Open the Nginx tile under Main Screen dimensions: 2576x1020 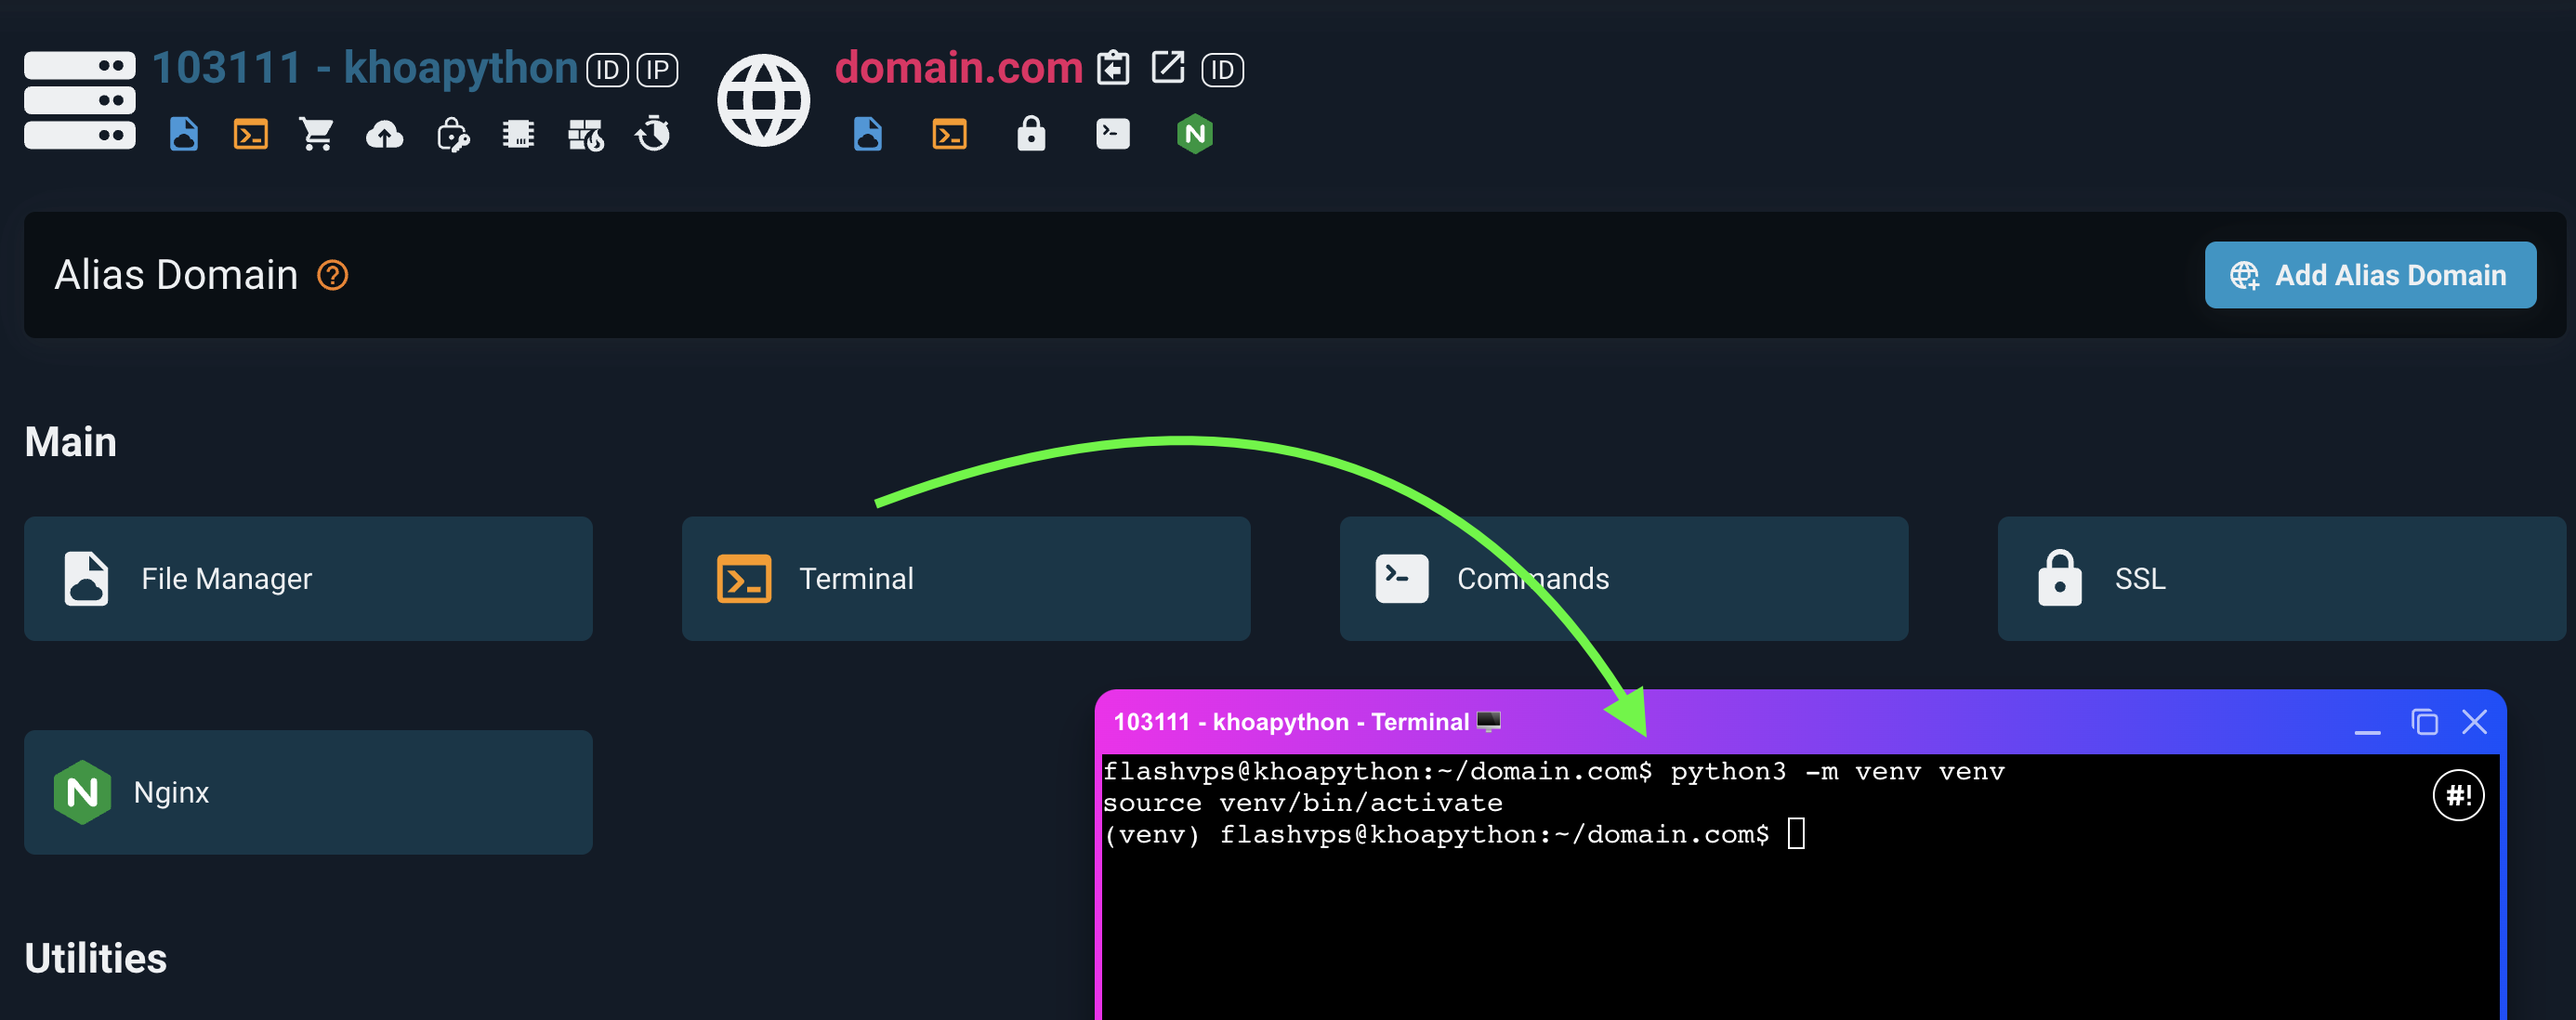pyautogui.click(x=308, y=792)
